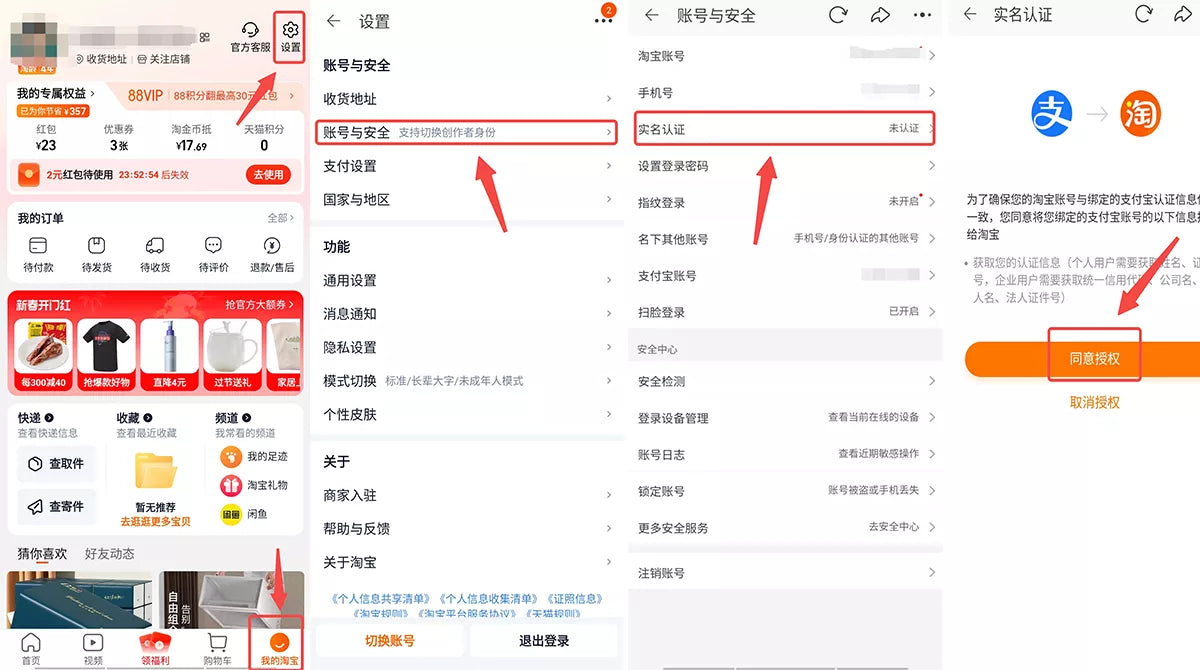Go back from 账号与安全 screen
This screenshot has height=670, width=1200.
[x=652, y=15]
